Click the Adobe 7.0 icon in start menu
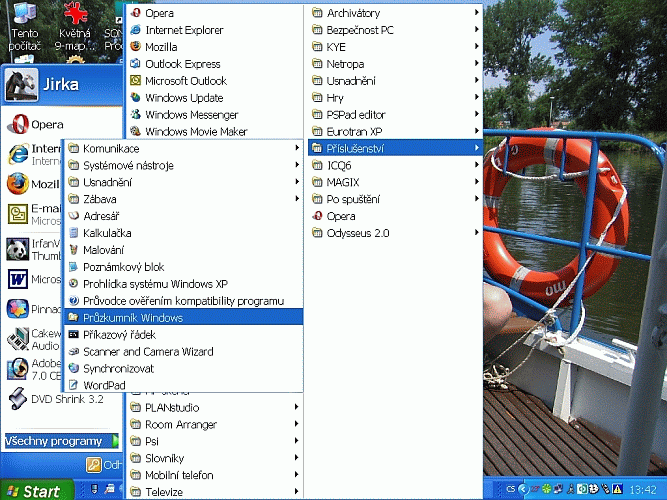This screenshot has width=667, height=500. 18,369
